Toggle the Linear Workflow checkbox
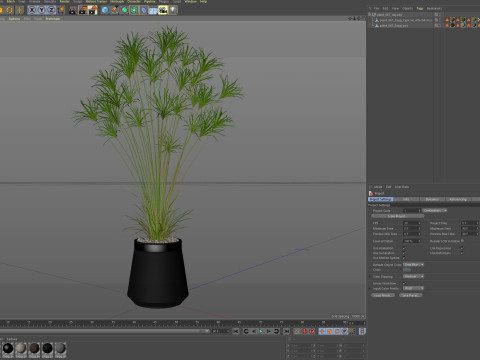 pyautogui.click(x=404, y=283)
